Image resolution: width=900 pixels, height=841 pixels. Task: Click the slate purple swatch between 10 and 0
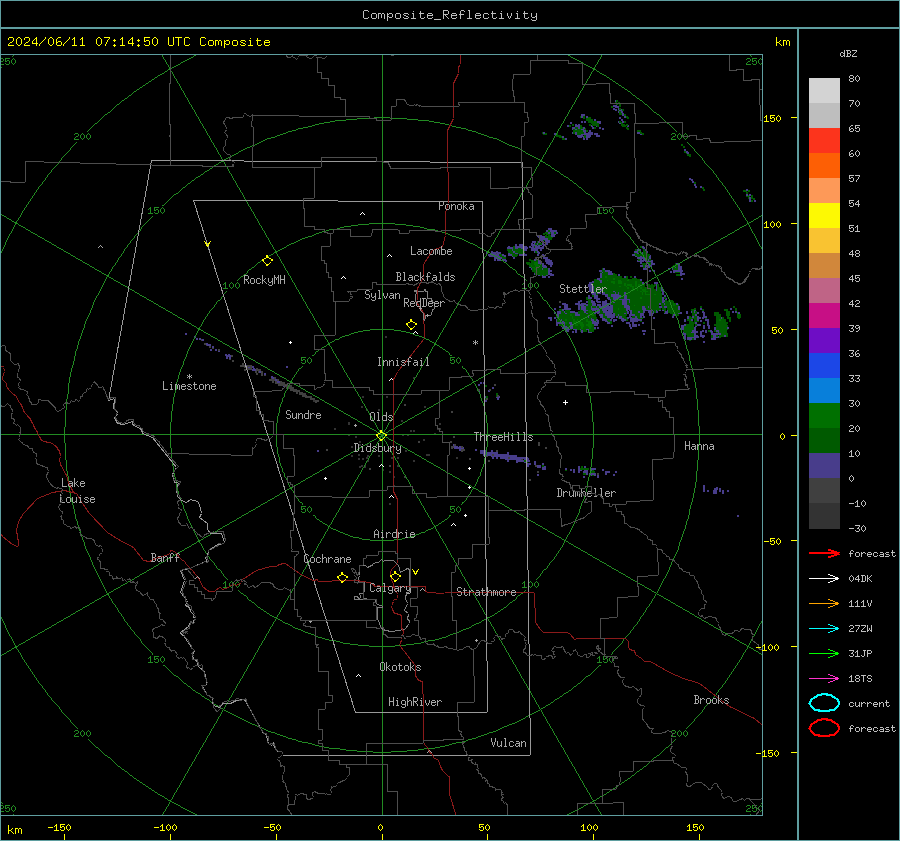[824, 465]
